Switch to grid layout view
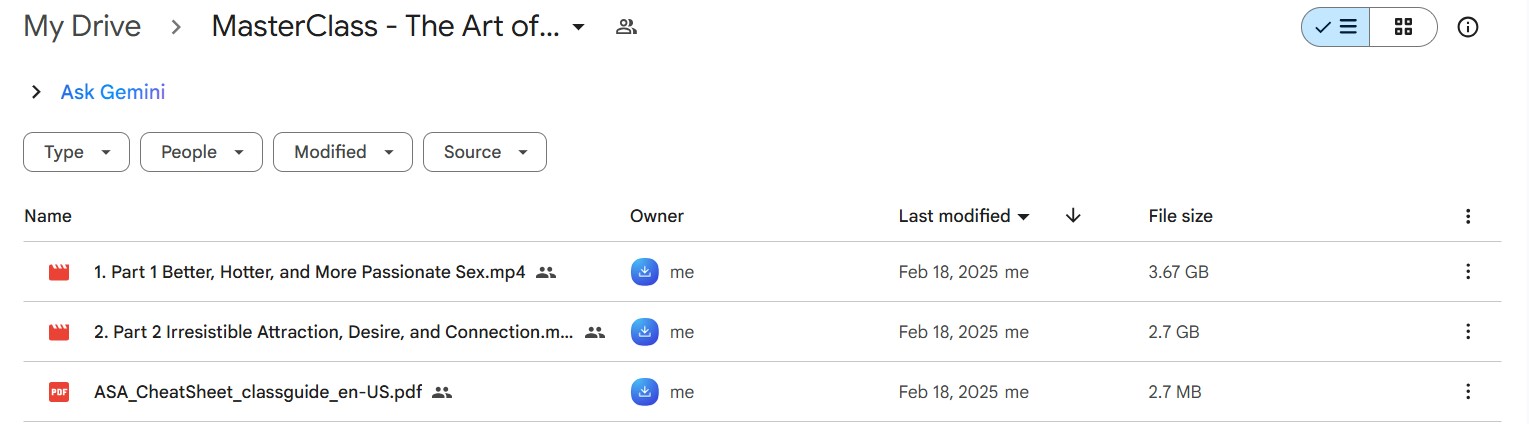This screenshot has width=1529, height=424. 1403,28
